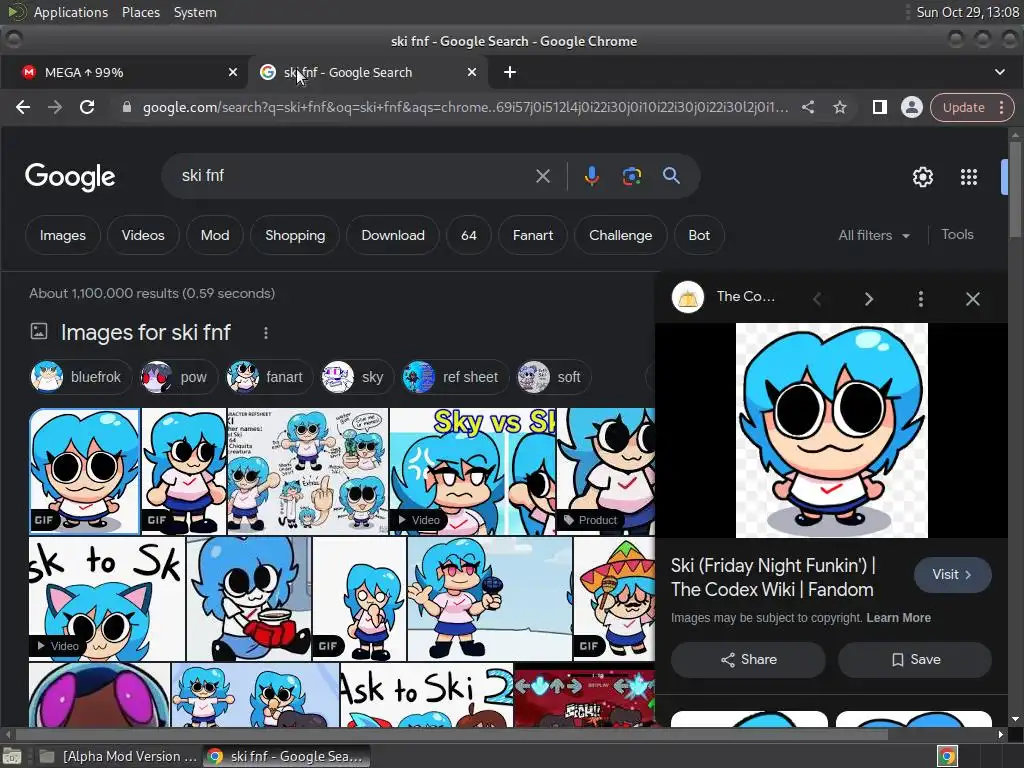Reload the Google search page
1024x768 pixels.
(87, 107)
